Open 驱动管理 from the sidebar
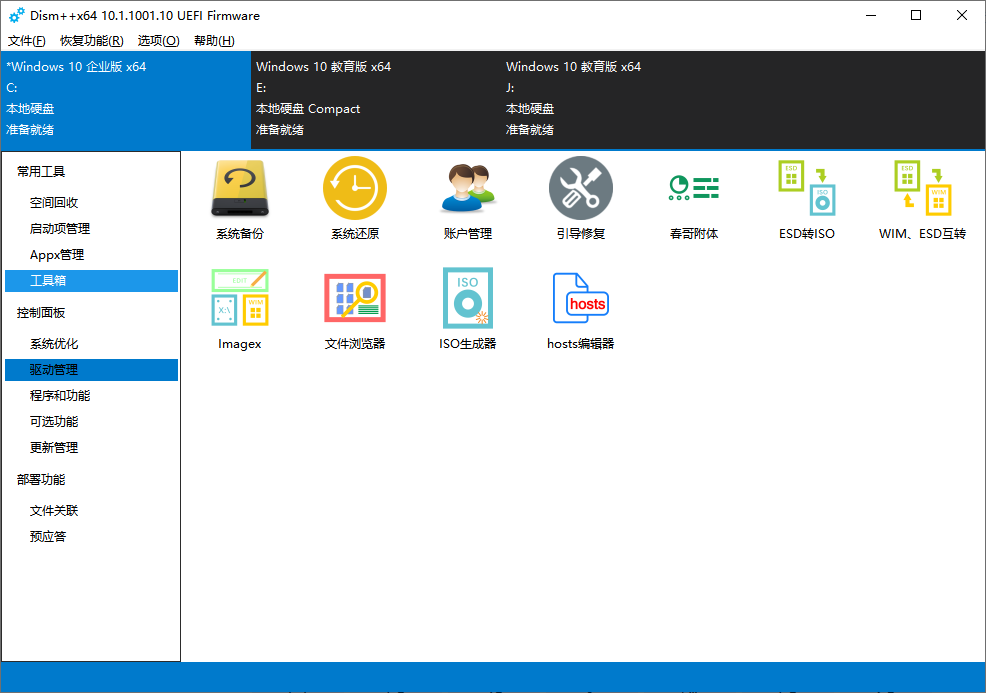986x693 pixels. coord(62,369)
